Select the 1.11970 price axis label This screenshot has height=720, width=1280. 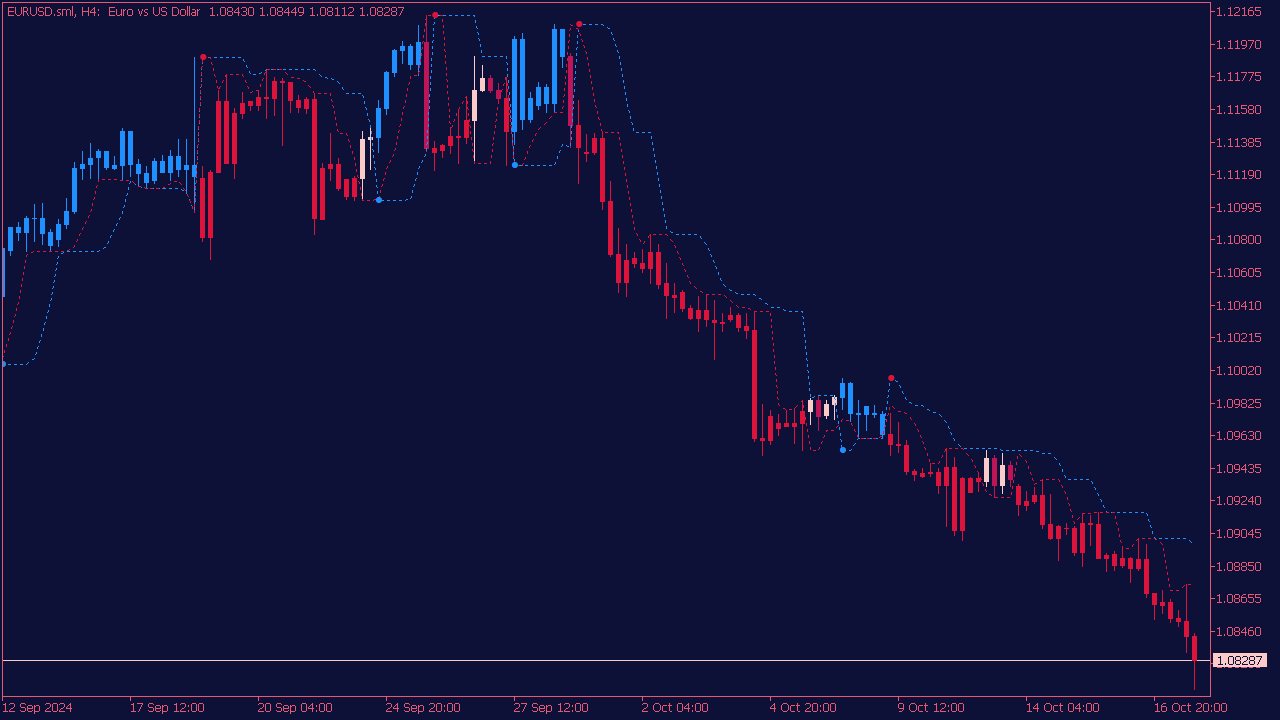click(x=1239, y=44)
